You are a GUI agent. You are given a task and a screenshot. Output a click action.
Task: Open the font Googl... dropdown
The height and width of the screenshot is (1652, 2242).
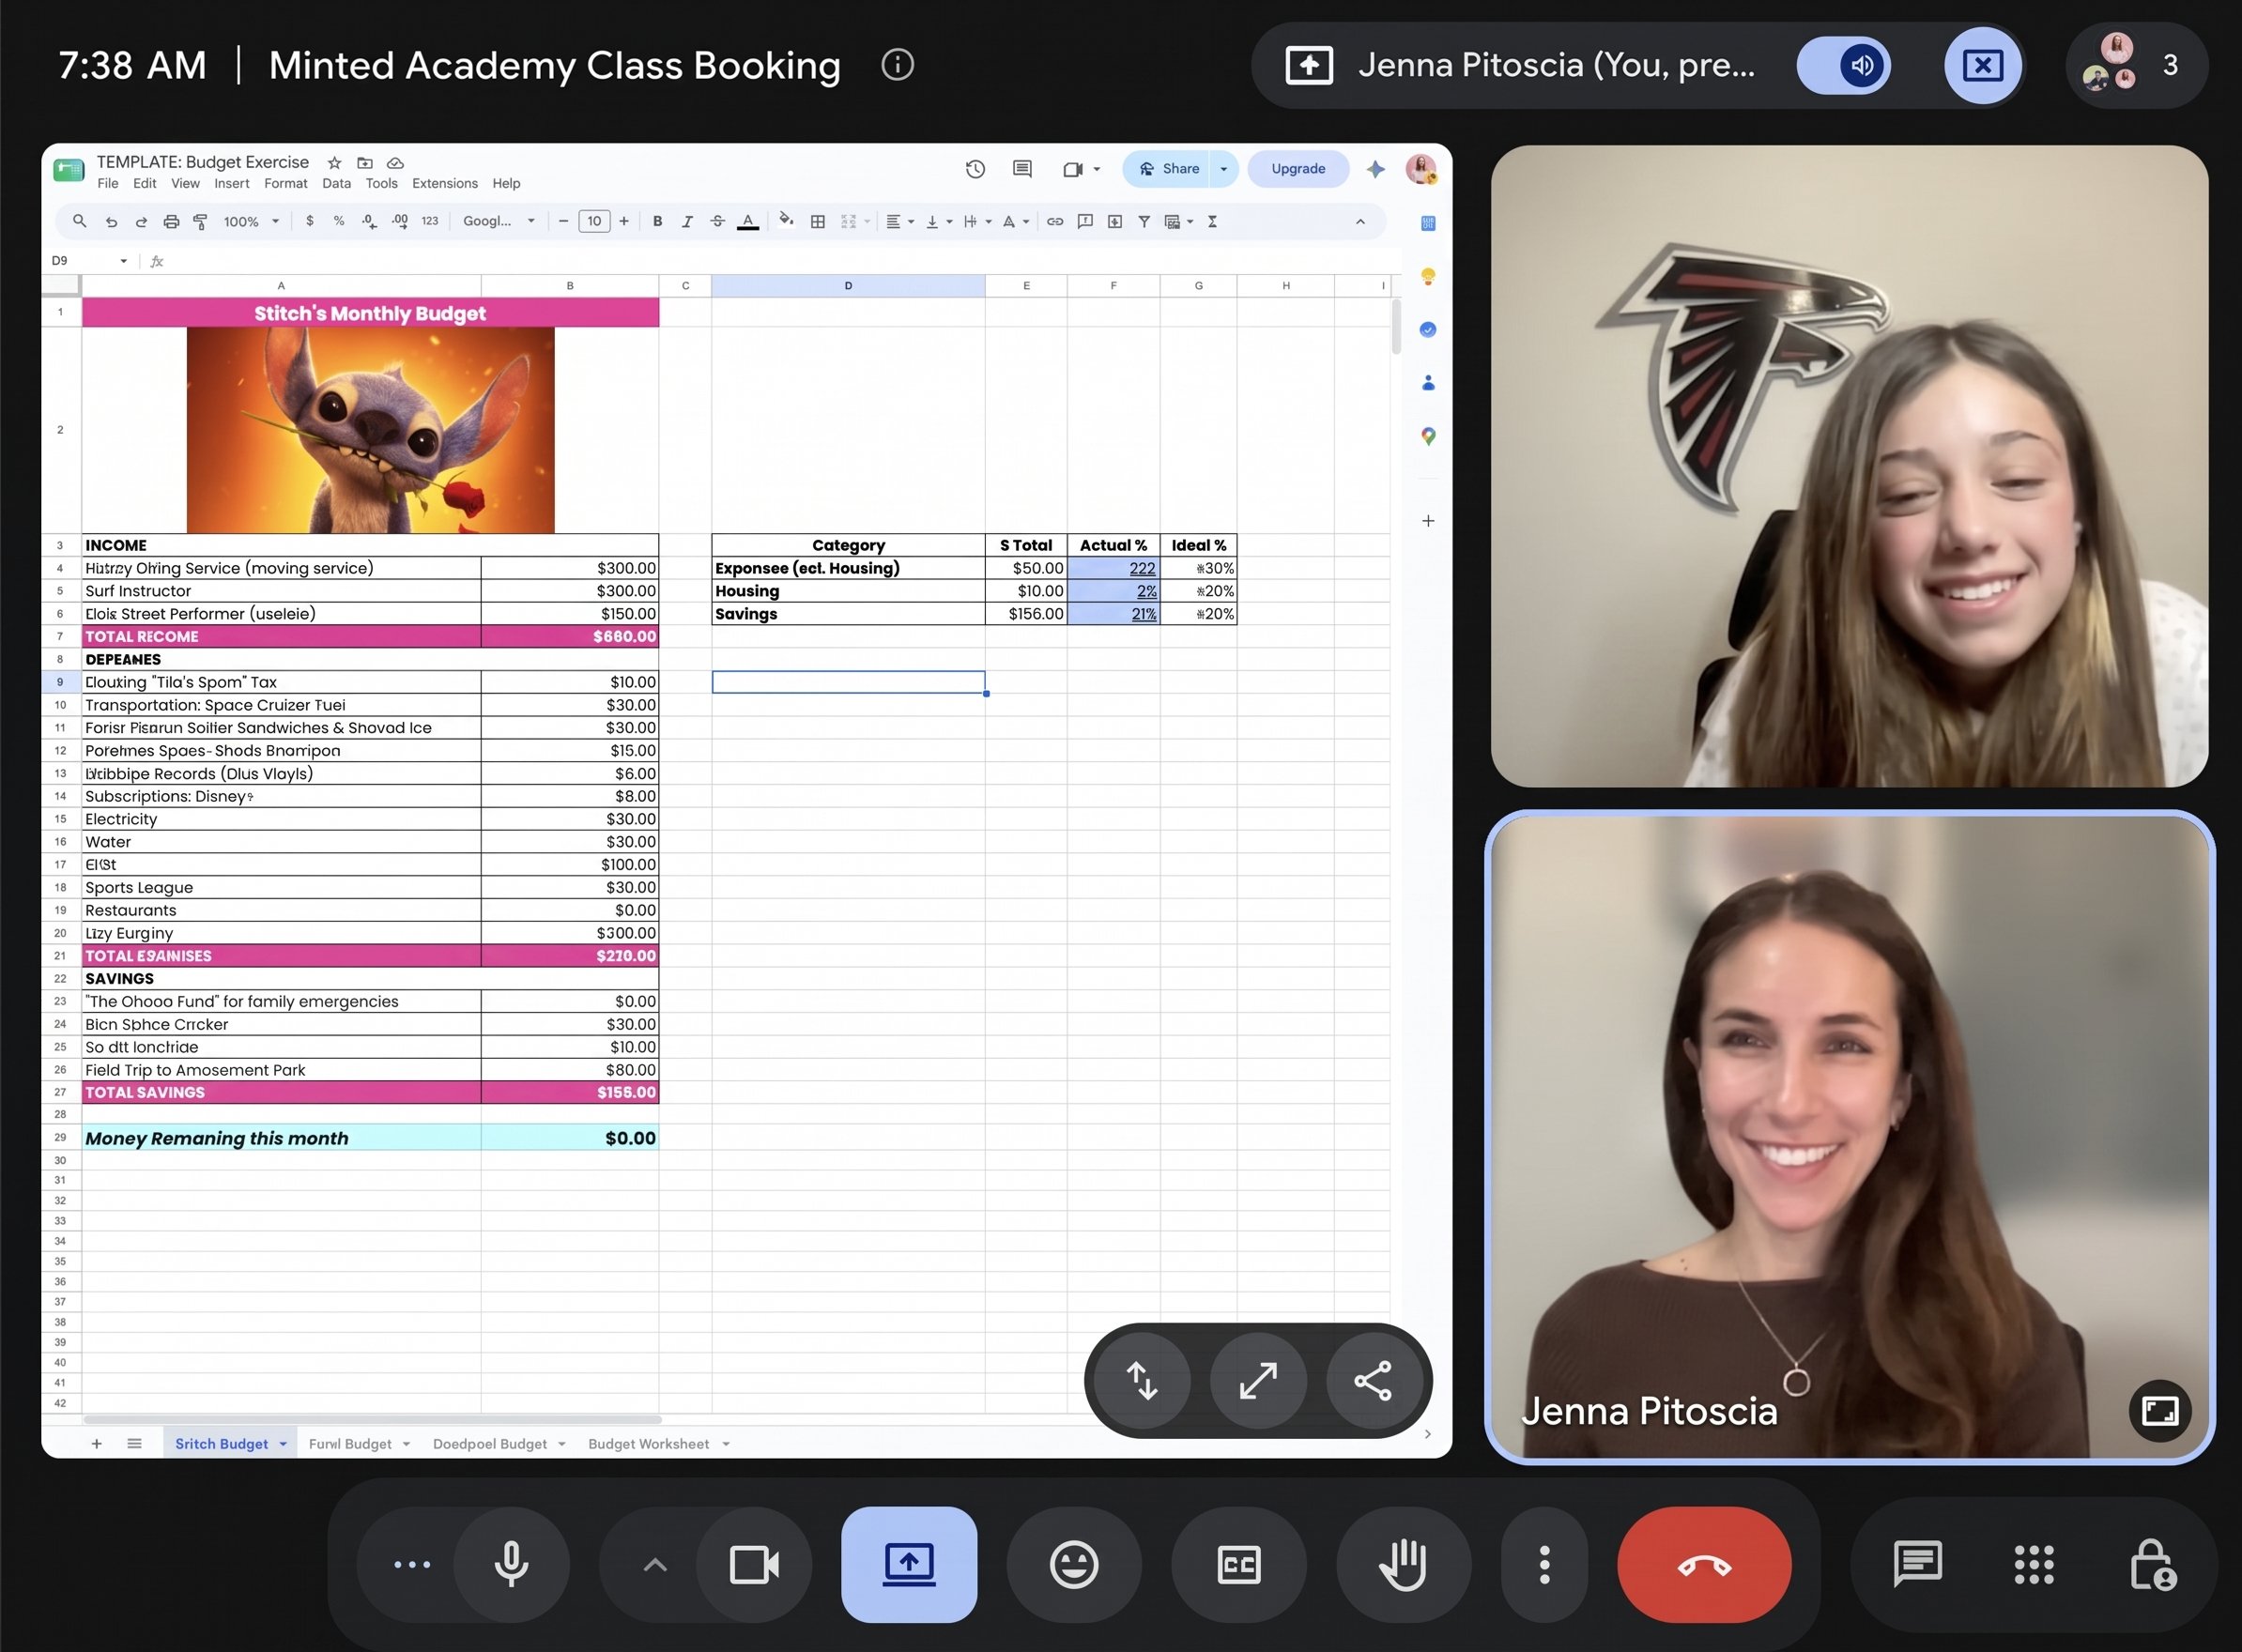pos(499,221)
